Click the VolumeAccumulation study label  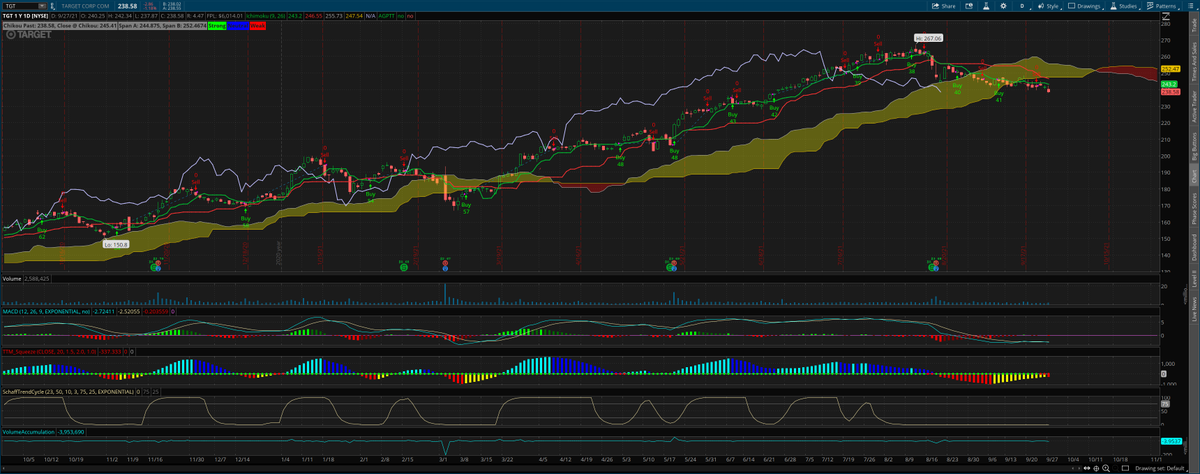coord(29,431)
